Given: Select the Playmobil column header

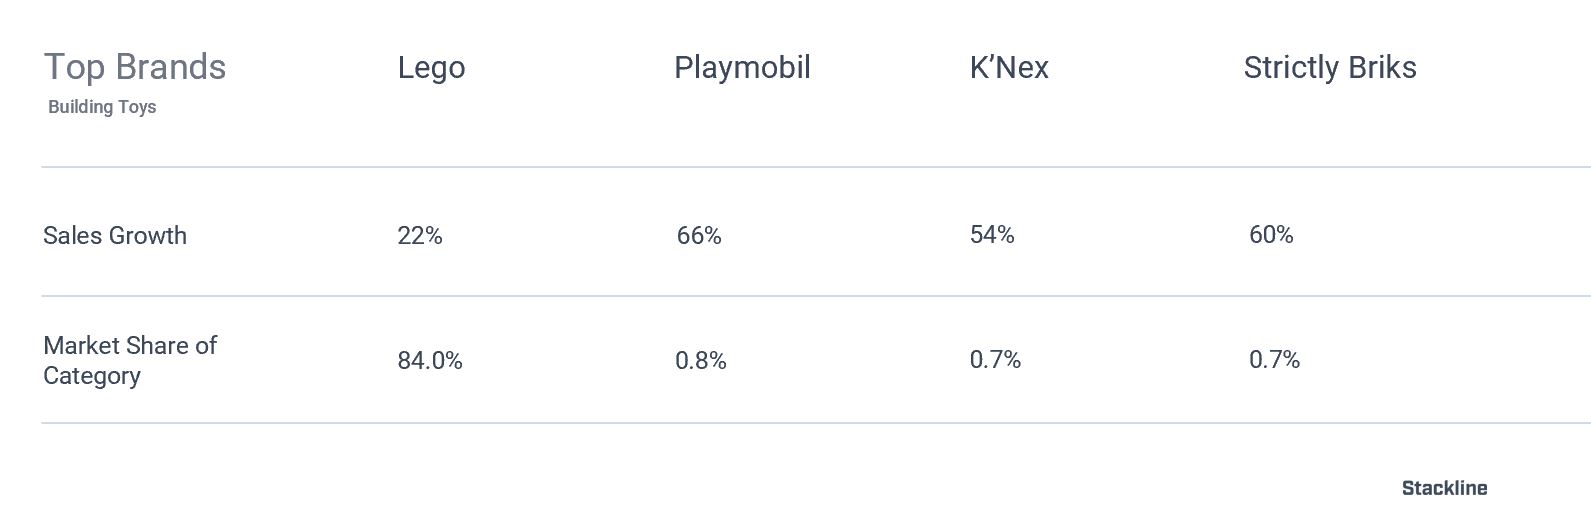Looking at the screenshot, I should [x=742, y=68].
